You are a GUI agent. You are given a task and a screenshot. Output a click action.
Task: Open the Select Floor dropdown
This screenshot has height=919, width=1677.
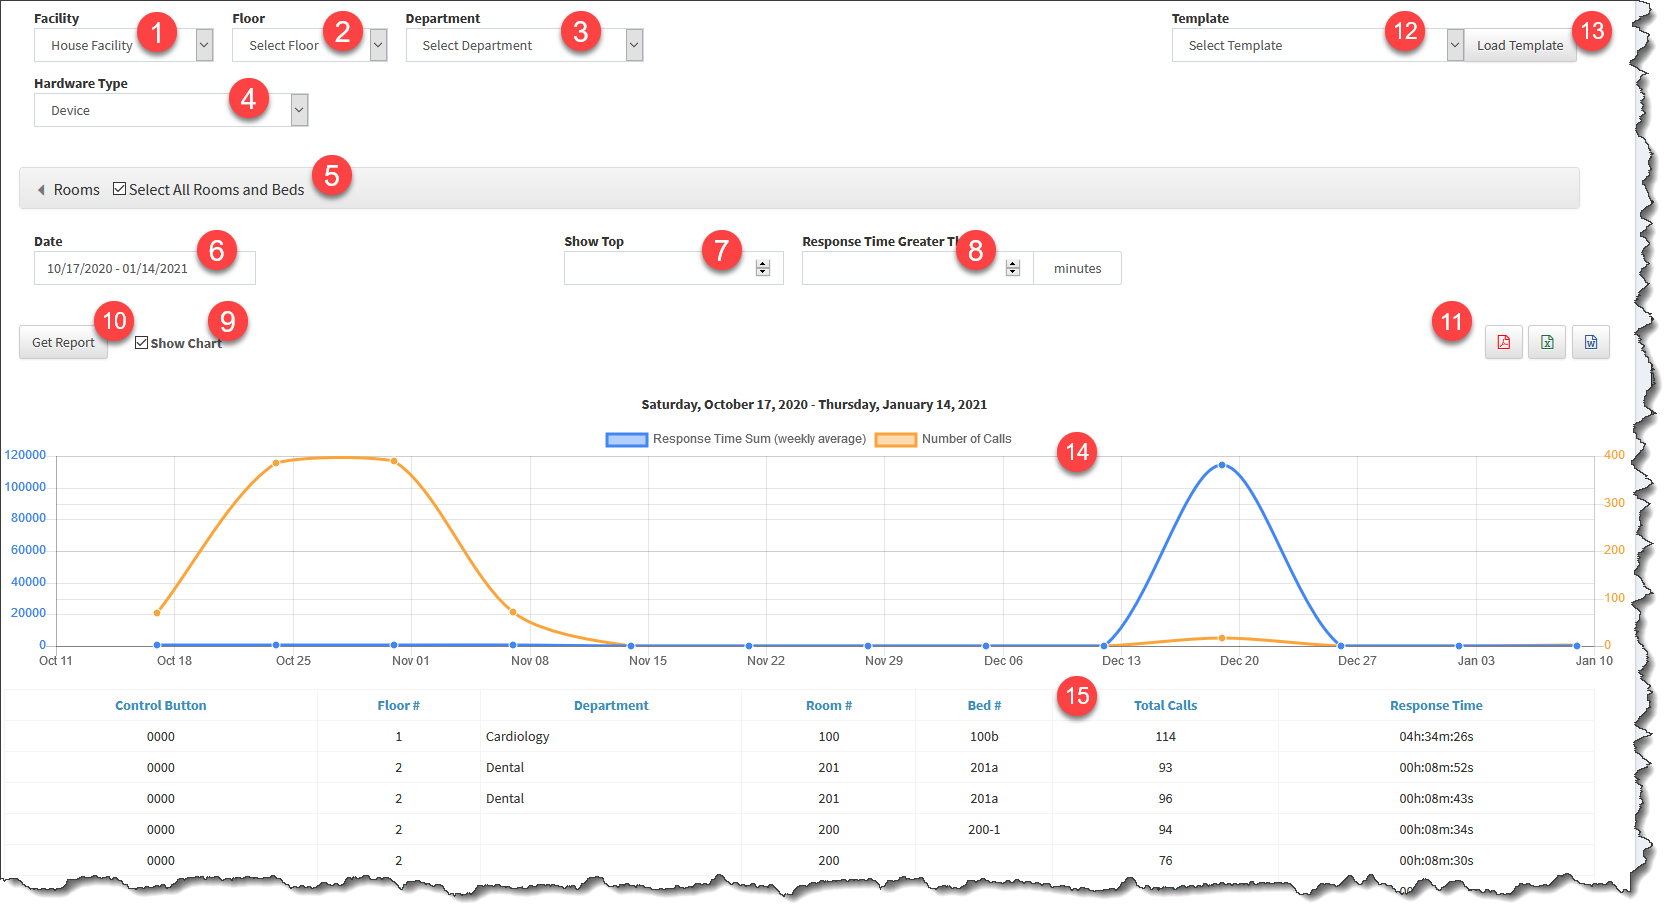tap(310, 45)
